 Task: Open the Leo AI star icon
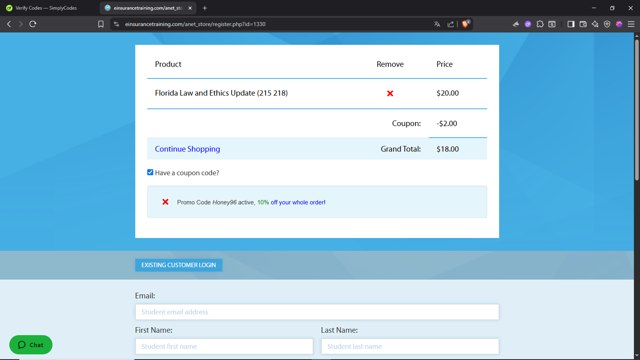point(595,24)
